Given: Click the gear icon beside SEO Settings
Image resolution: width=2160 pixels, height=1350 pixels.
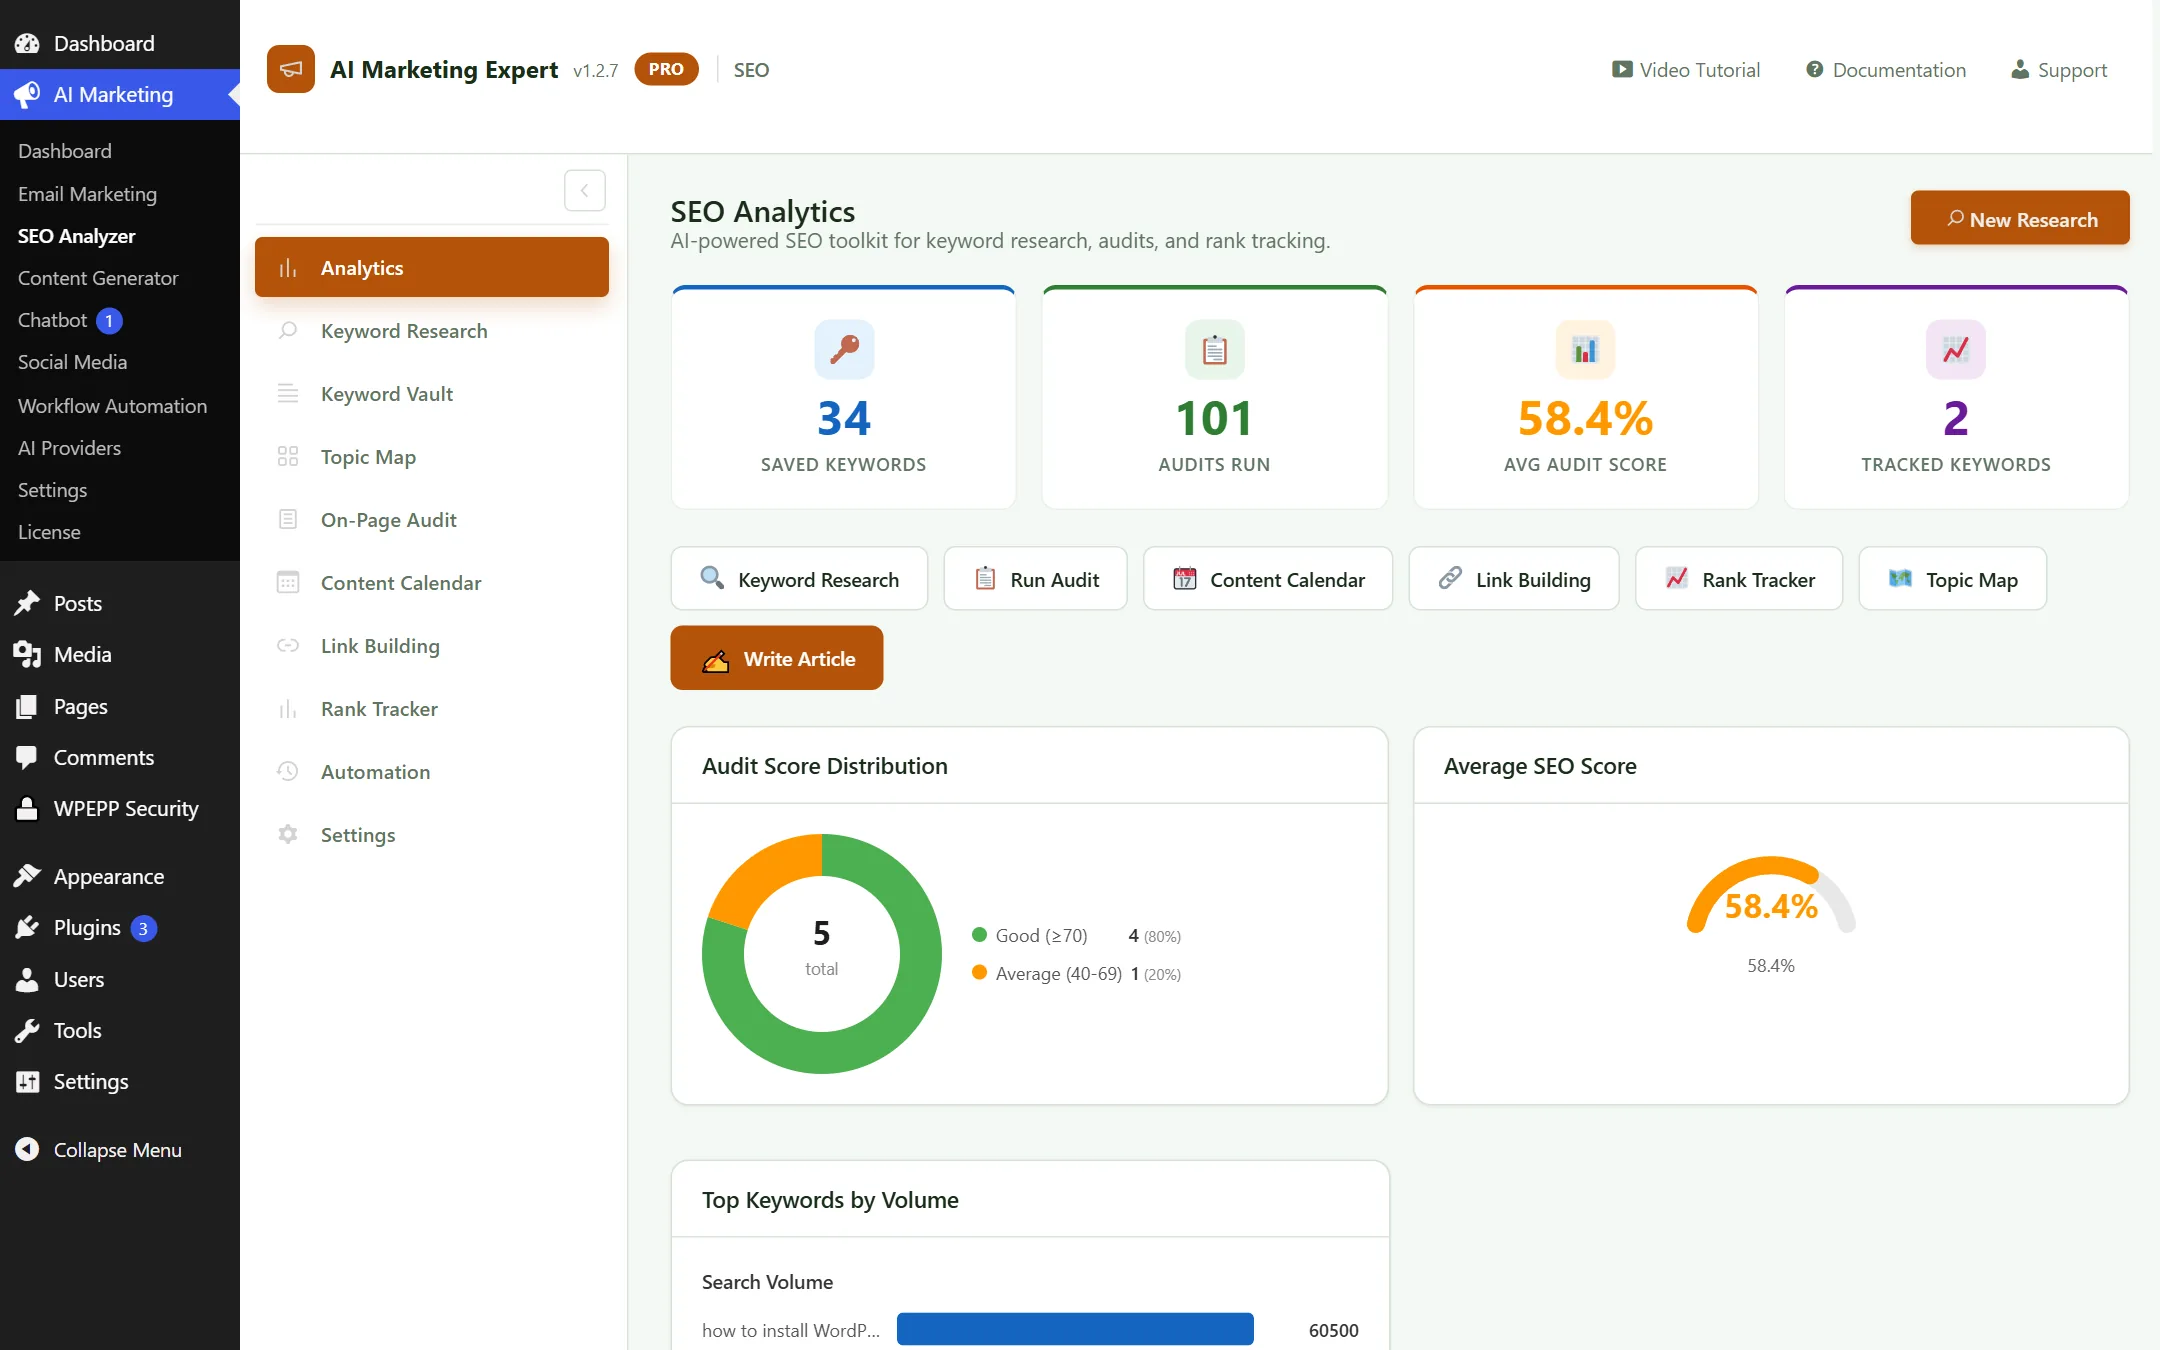Looking at the screenshot, I should [x=288, y=834].
